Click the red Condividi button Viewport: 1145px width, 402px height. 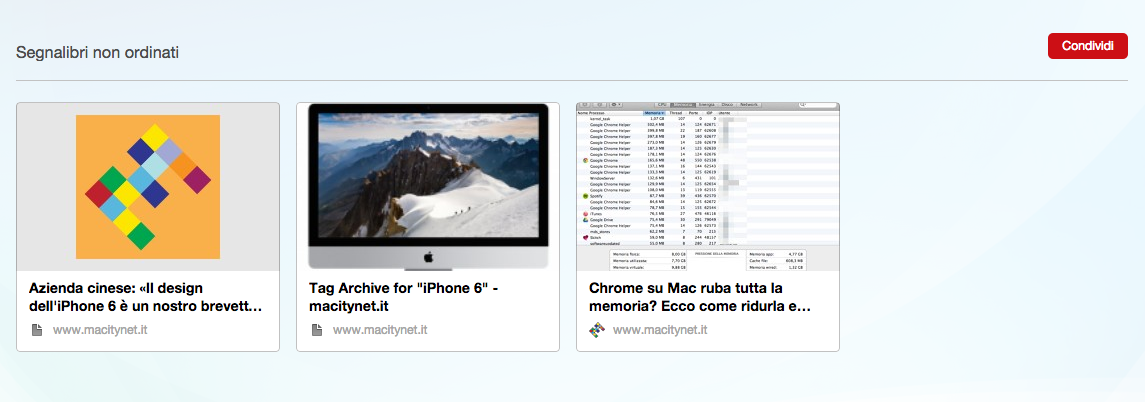pos(1087,46)
